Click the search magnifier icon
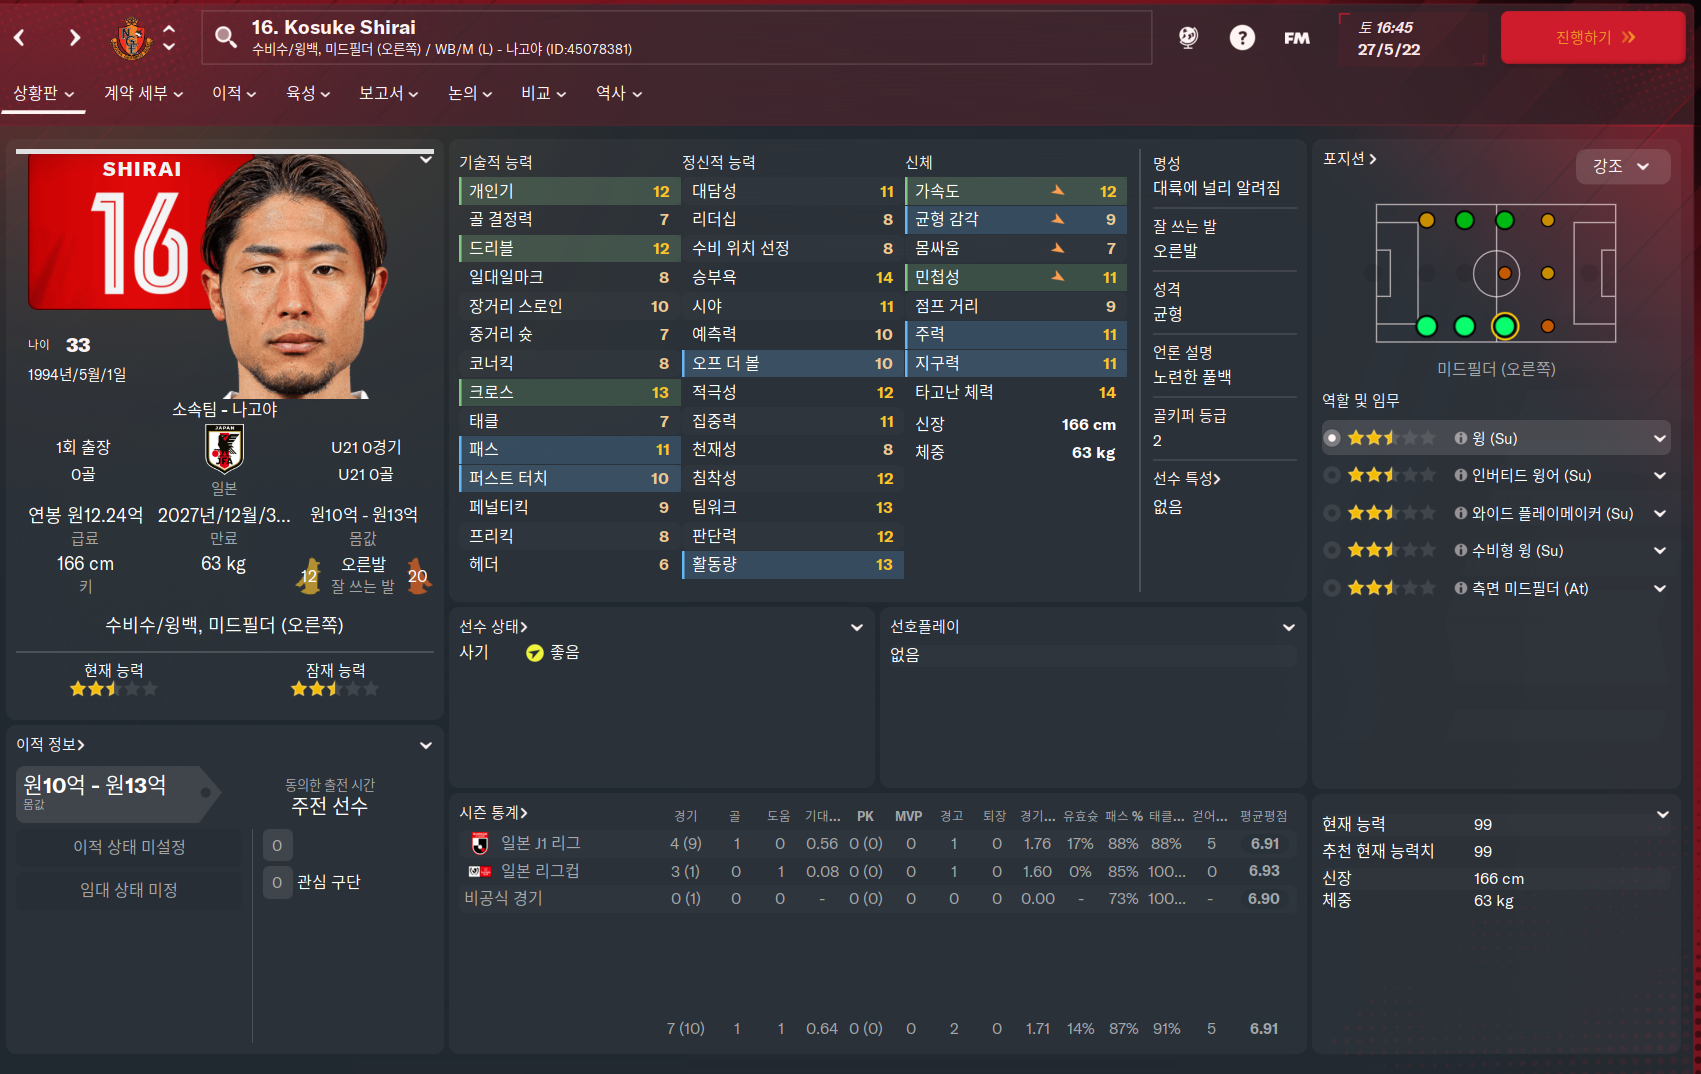 coord(226,37)
